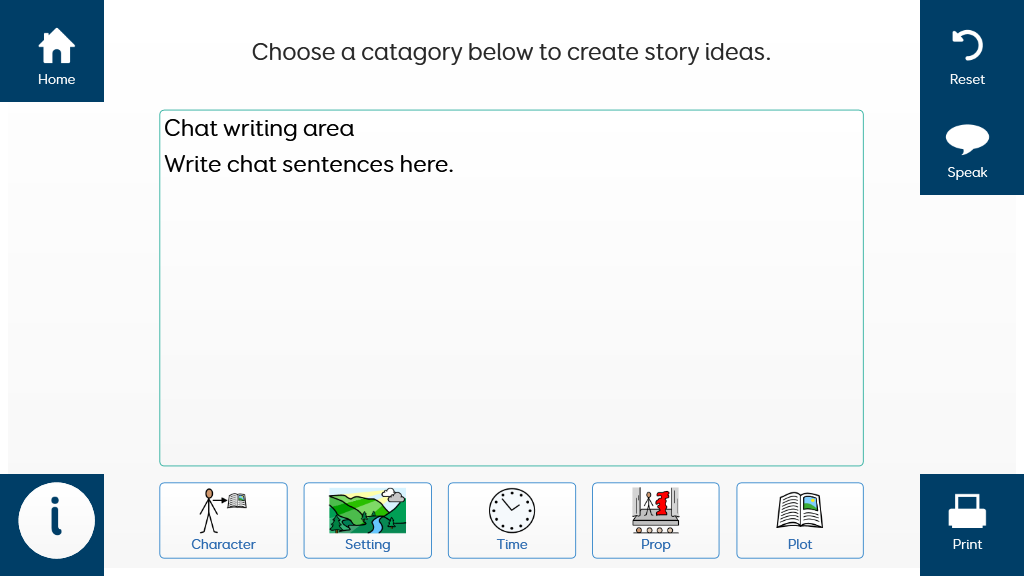The width and height of the screenshot is (1024, 576).
Task: Select the Character stick figure symbol
Action: click(x=223, y=511)
